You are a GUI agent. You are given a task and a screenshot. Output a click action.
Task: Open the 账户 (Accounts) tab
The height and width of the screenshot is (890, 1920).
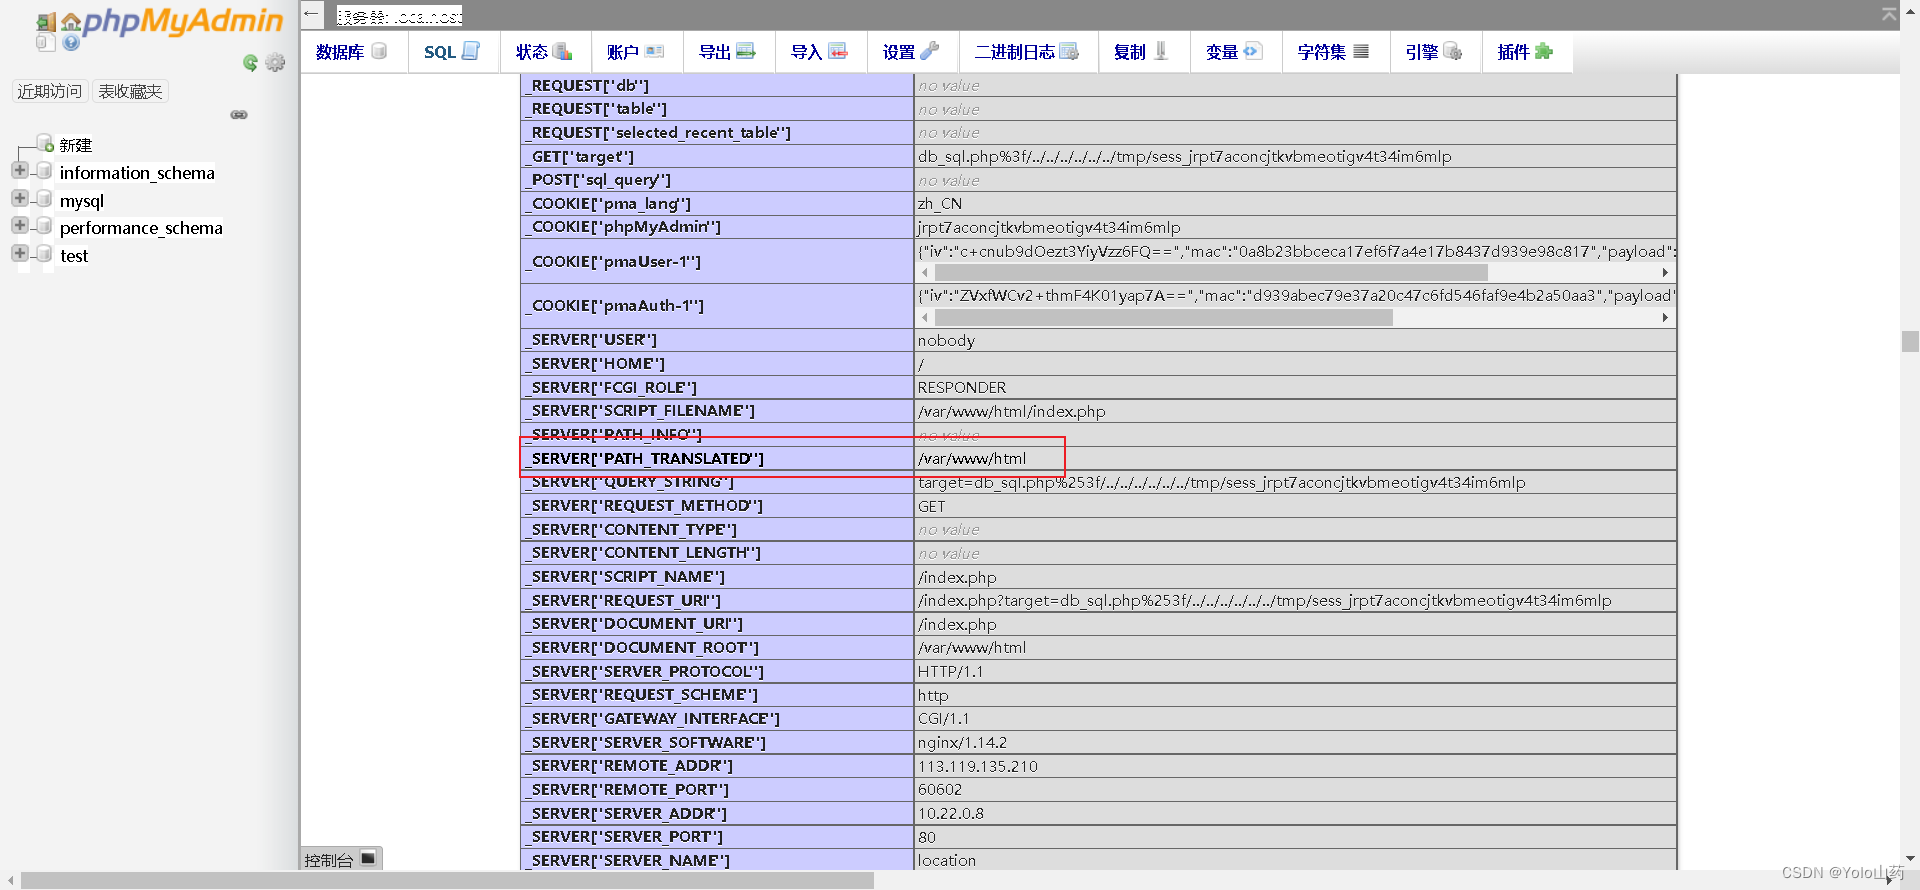click(637, 52)
